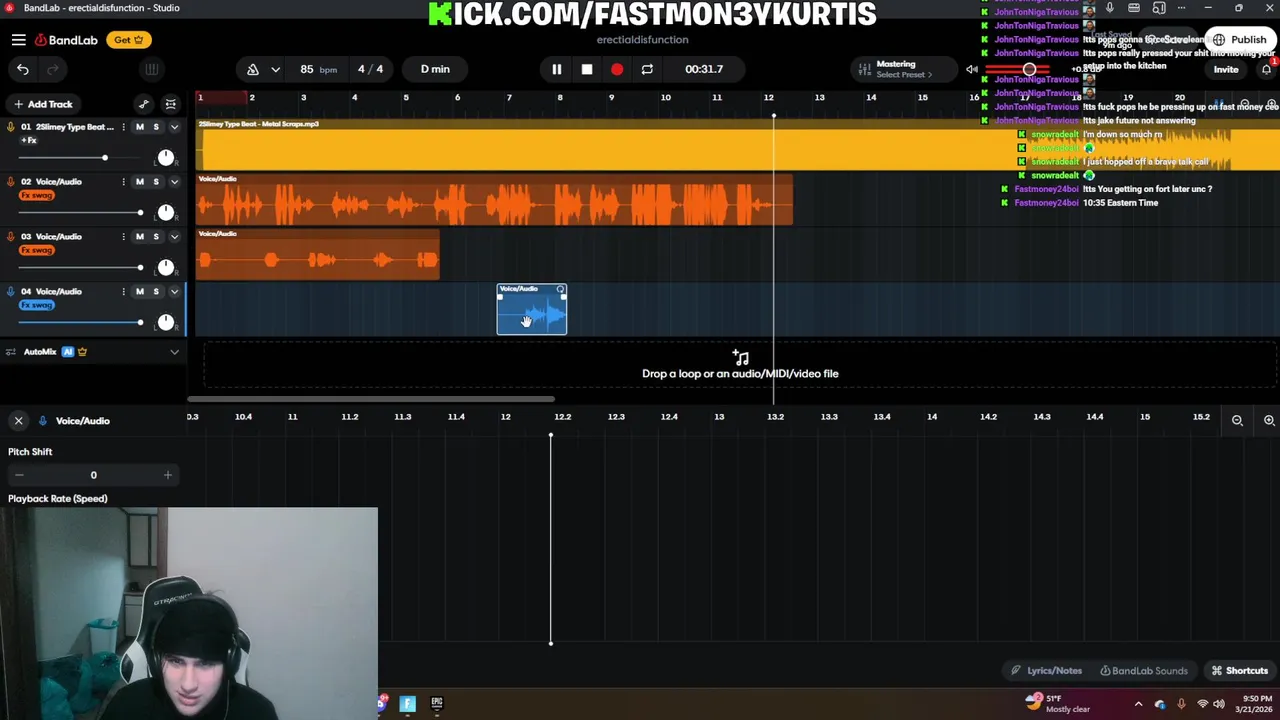Undo the last action
This screenshot has height=720, width=1280.
pos(23,69)
